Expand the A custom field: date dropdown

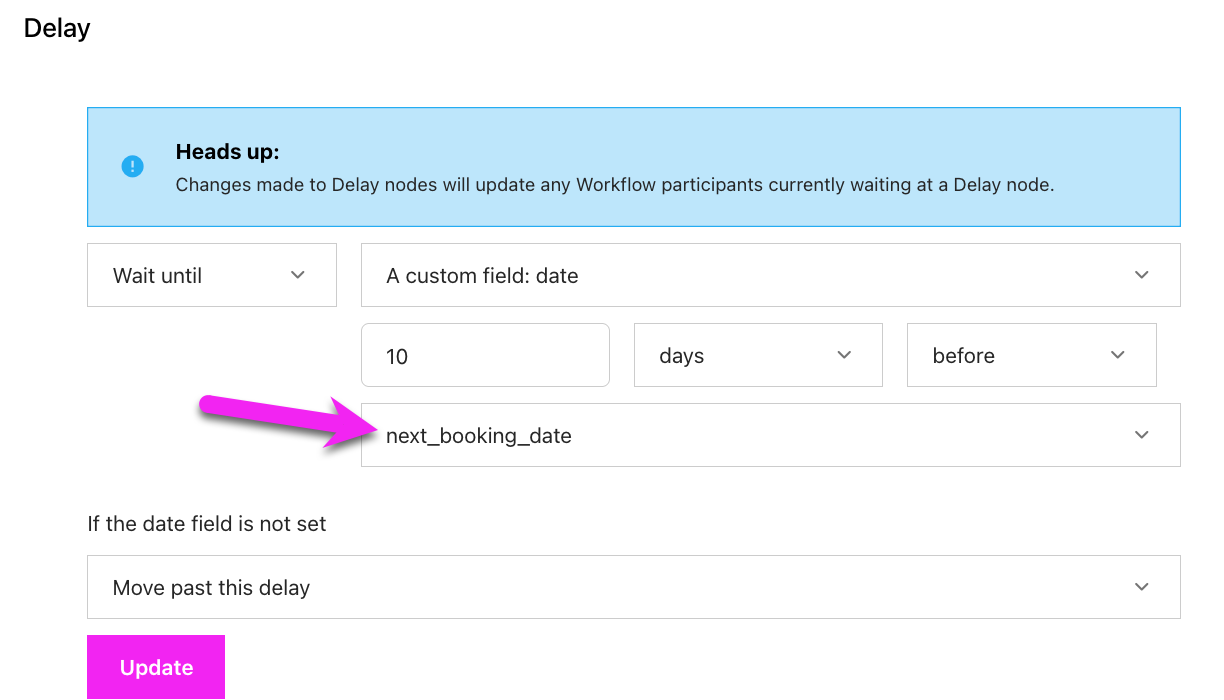[x=770, y=275]
